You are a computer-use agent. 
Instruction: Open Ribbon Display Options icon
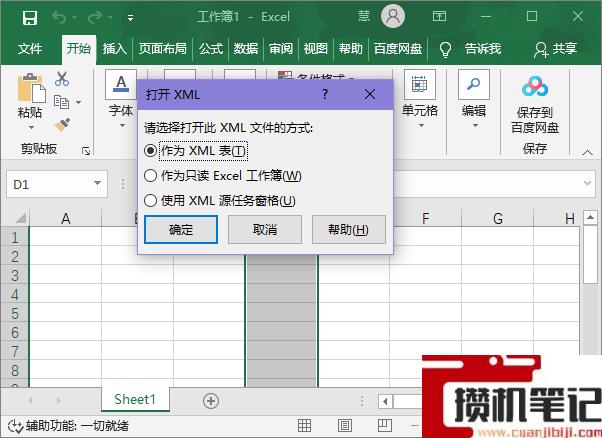439,16
